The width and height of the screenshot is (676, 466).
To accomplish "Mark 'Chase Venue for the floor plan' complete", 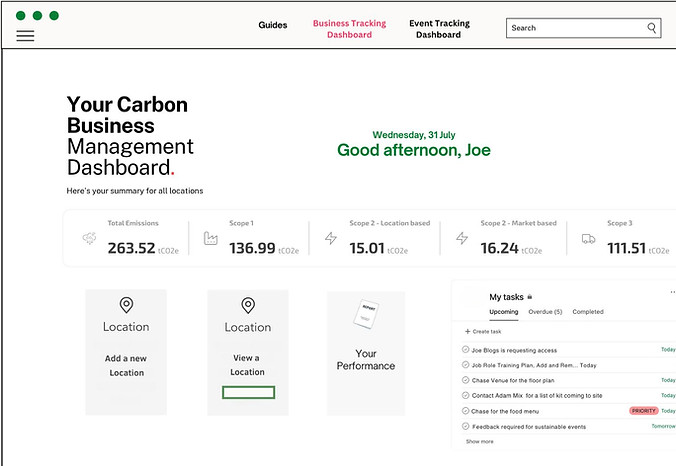I will 465,380.
